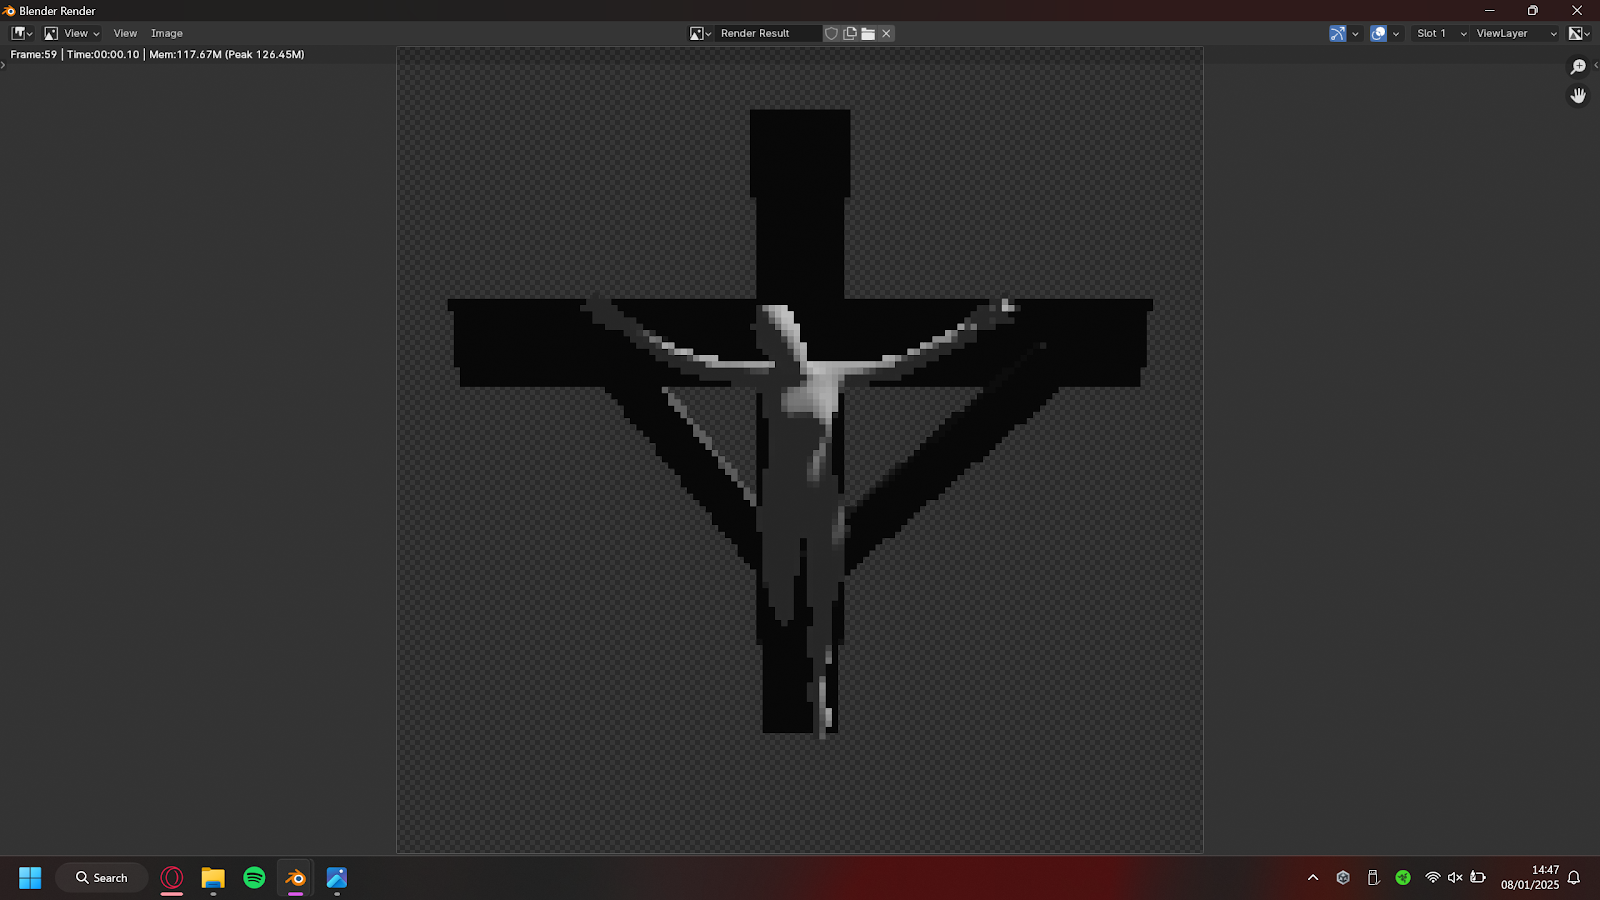The image size is (1600, 900).
Task: Click the muted volume tray icon
Action: coord(1455,878)
